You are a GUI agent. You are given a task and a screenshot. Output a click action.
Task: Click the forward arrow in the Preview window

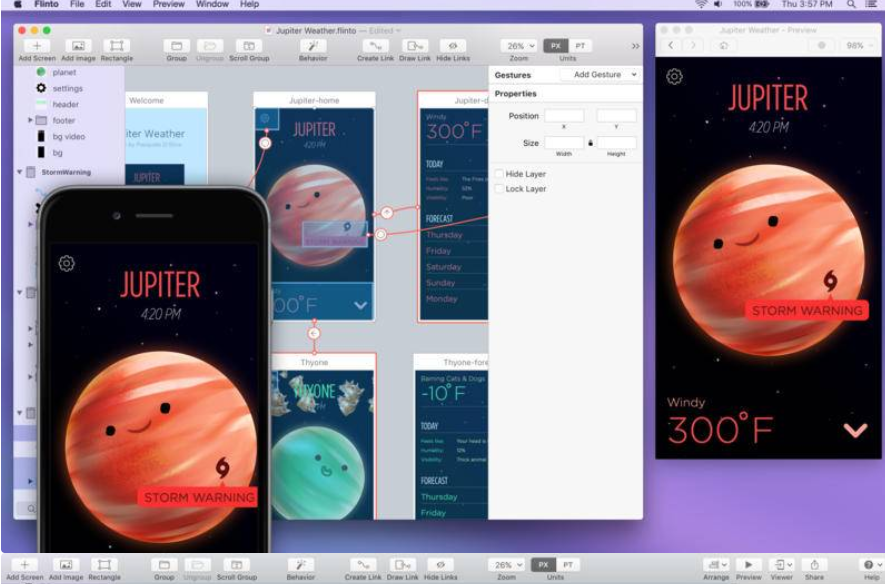click(x=693, y=46)
